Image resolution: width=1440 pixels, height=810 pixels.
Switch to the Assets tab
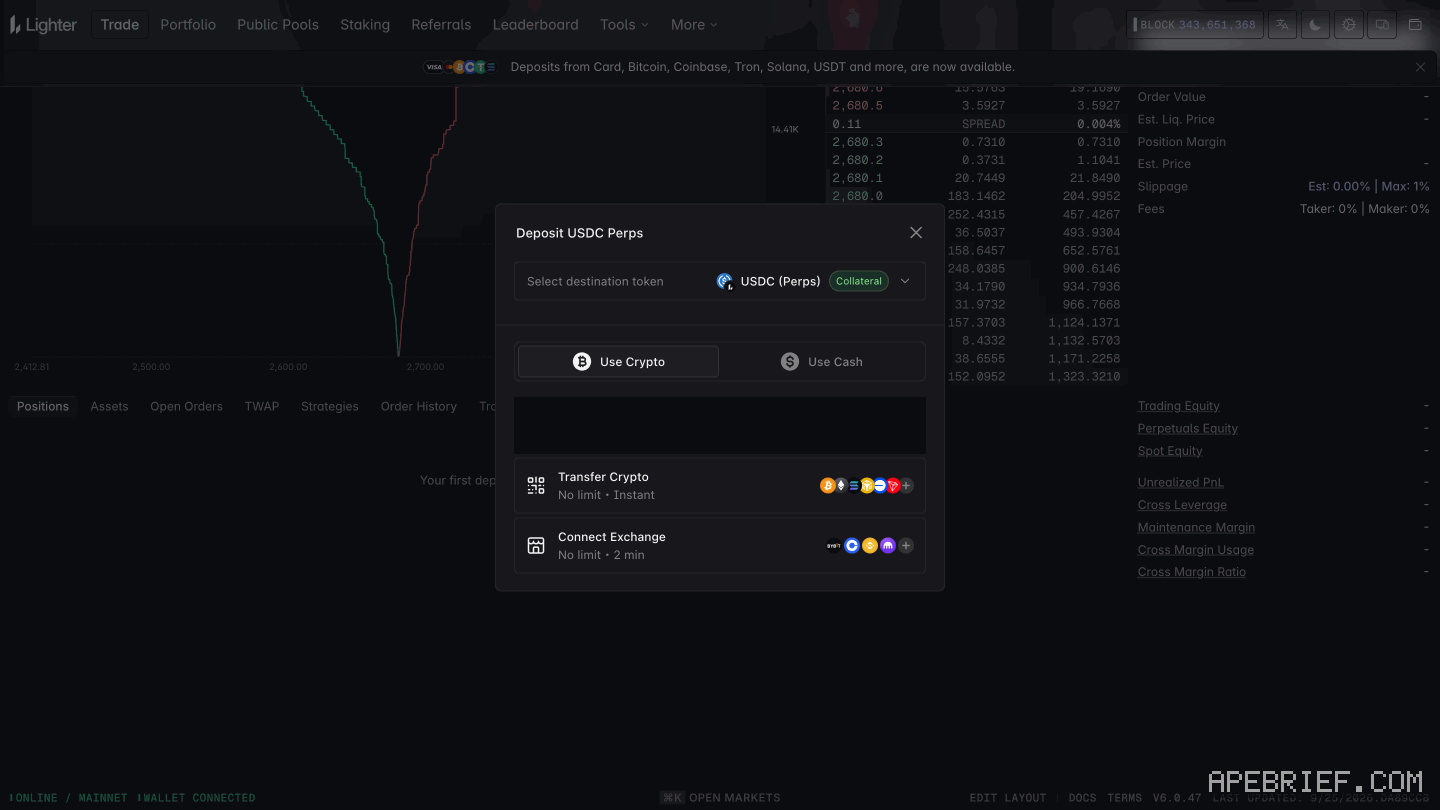[109, 406]
